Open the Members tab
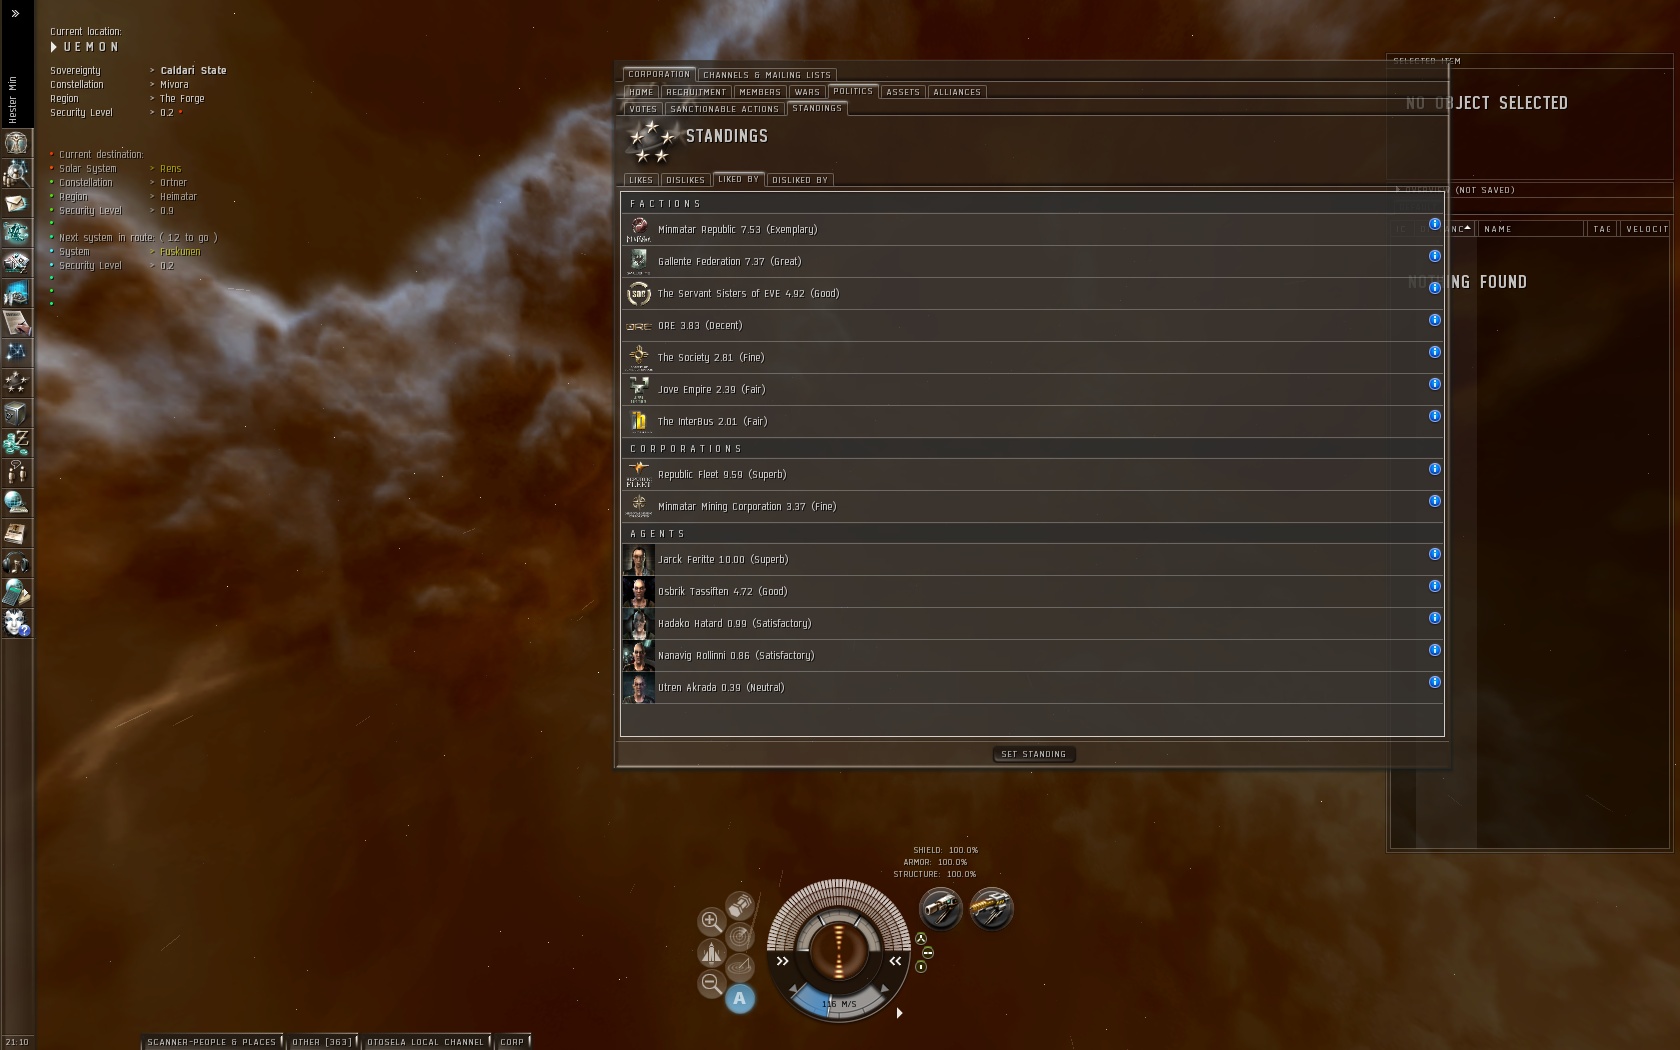The height and width of the screenshot is (1050, 1680). [x=760, y=92]
